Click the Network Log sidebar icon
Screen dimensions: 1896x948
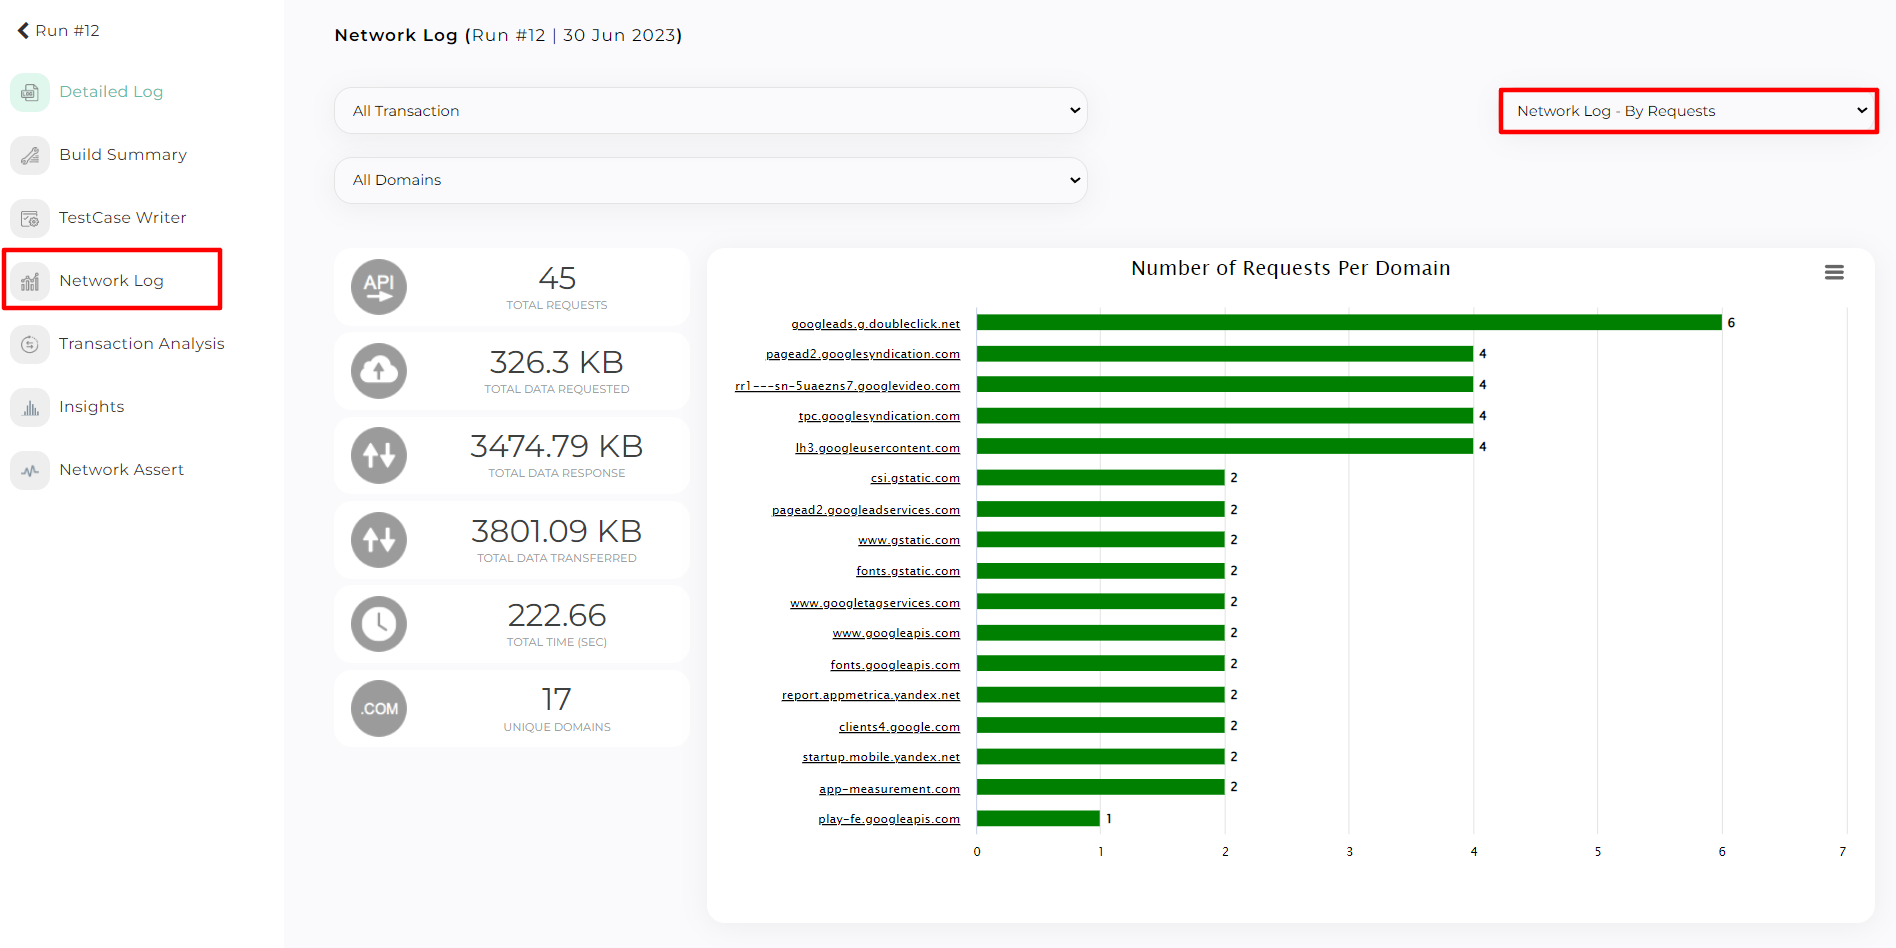pos(30,281)
